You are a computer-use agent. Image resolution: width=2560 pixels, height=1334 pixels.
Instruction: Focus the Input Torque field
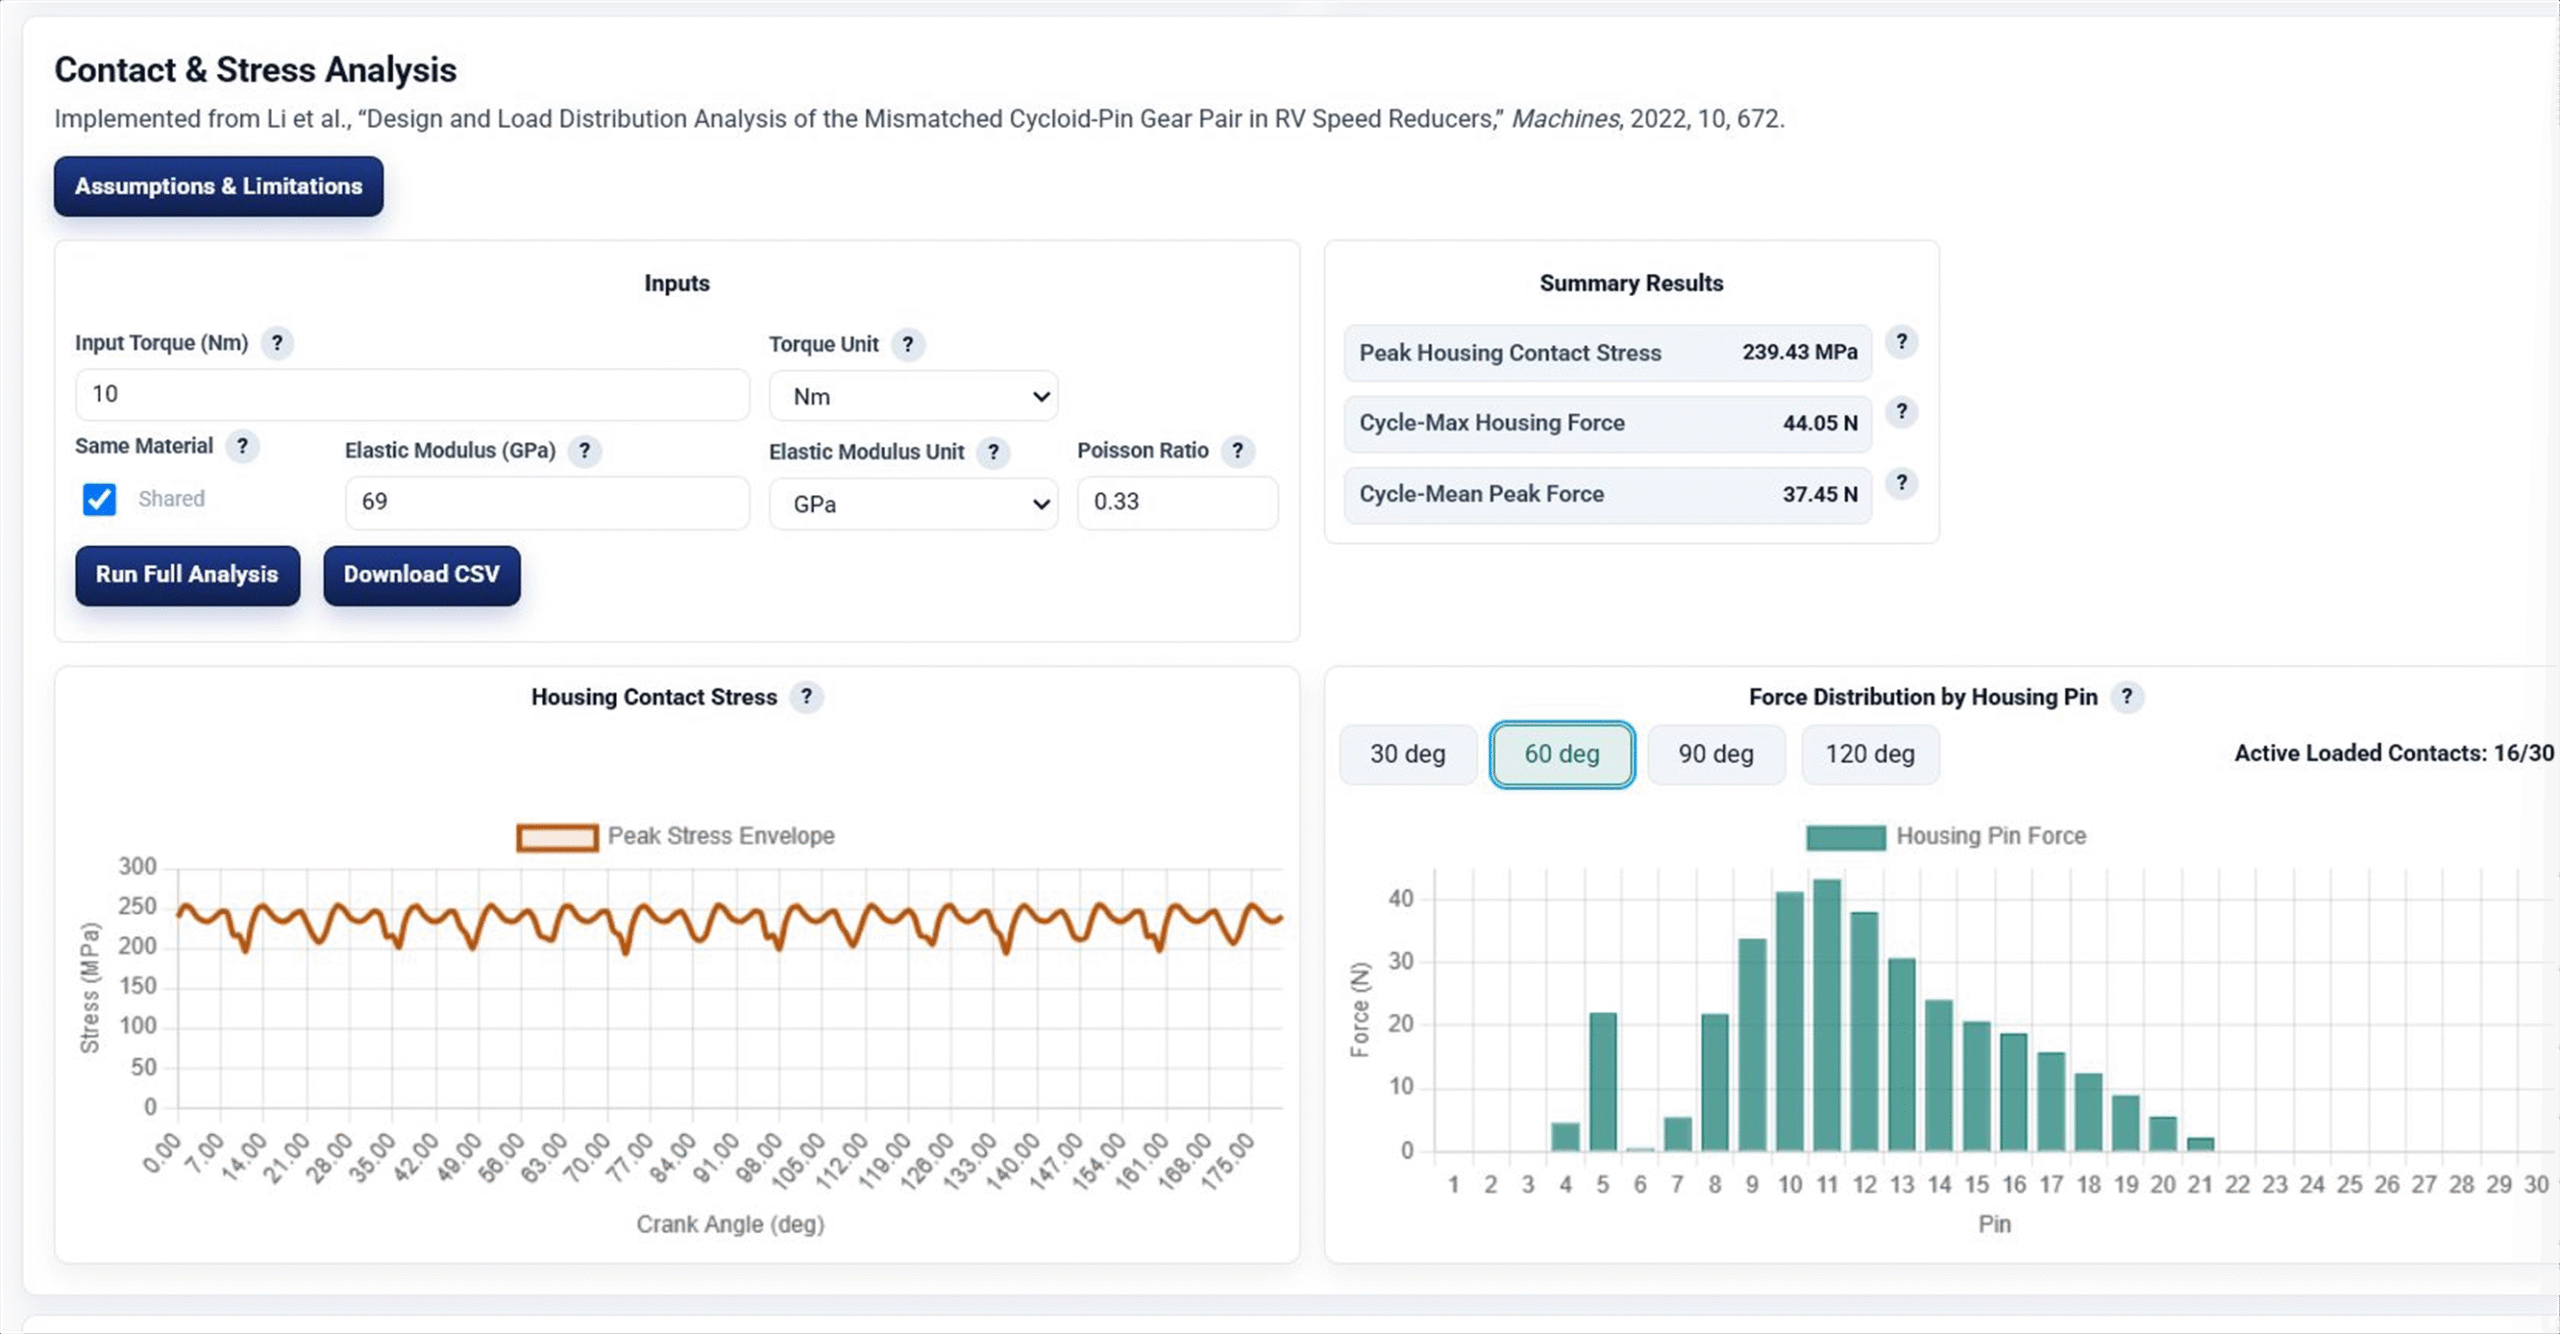pyautogui.click(x=412, y=394)
